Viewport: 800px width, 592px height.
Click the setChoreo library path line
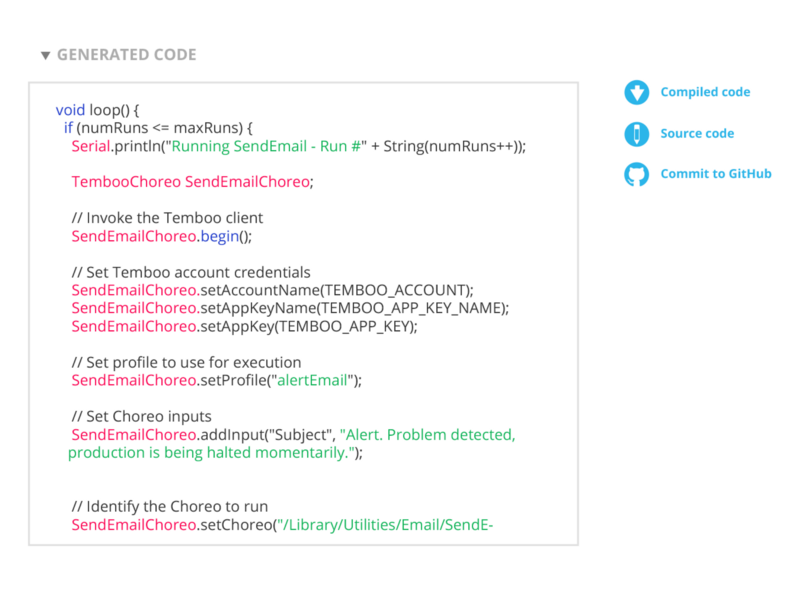[282, 525]
